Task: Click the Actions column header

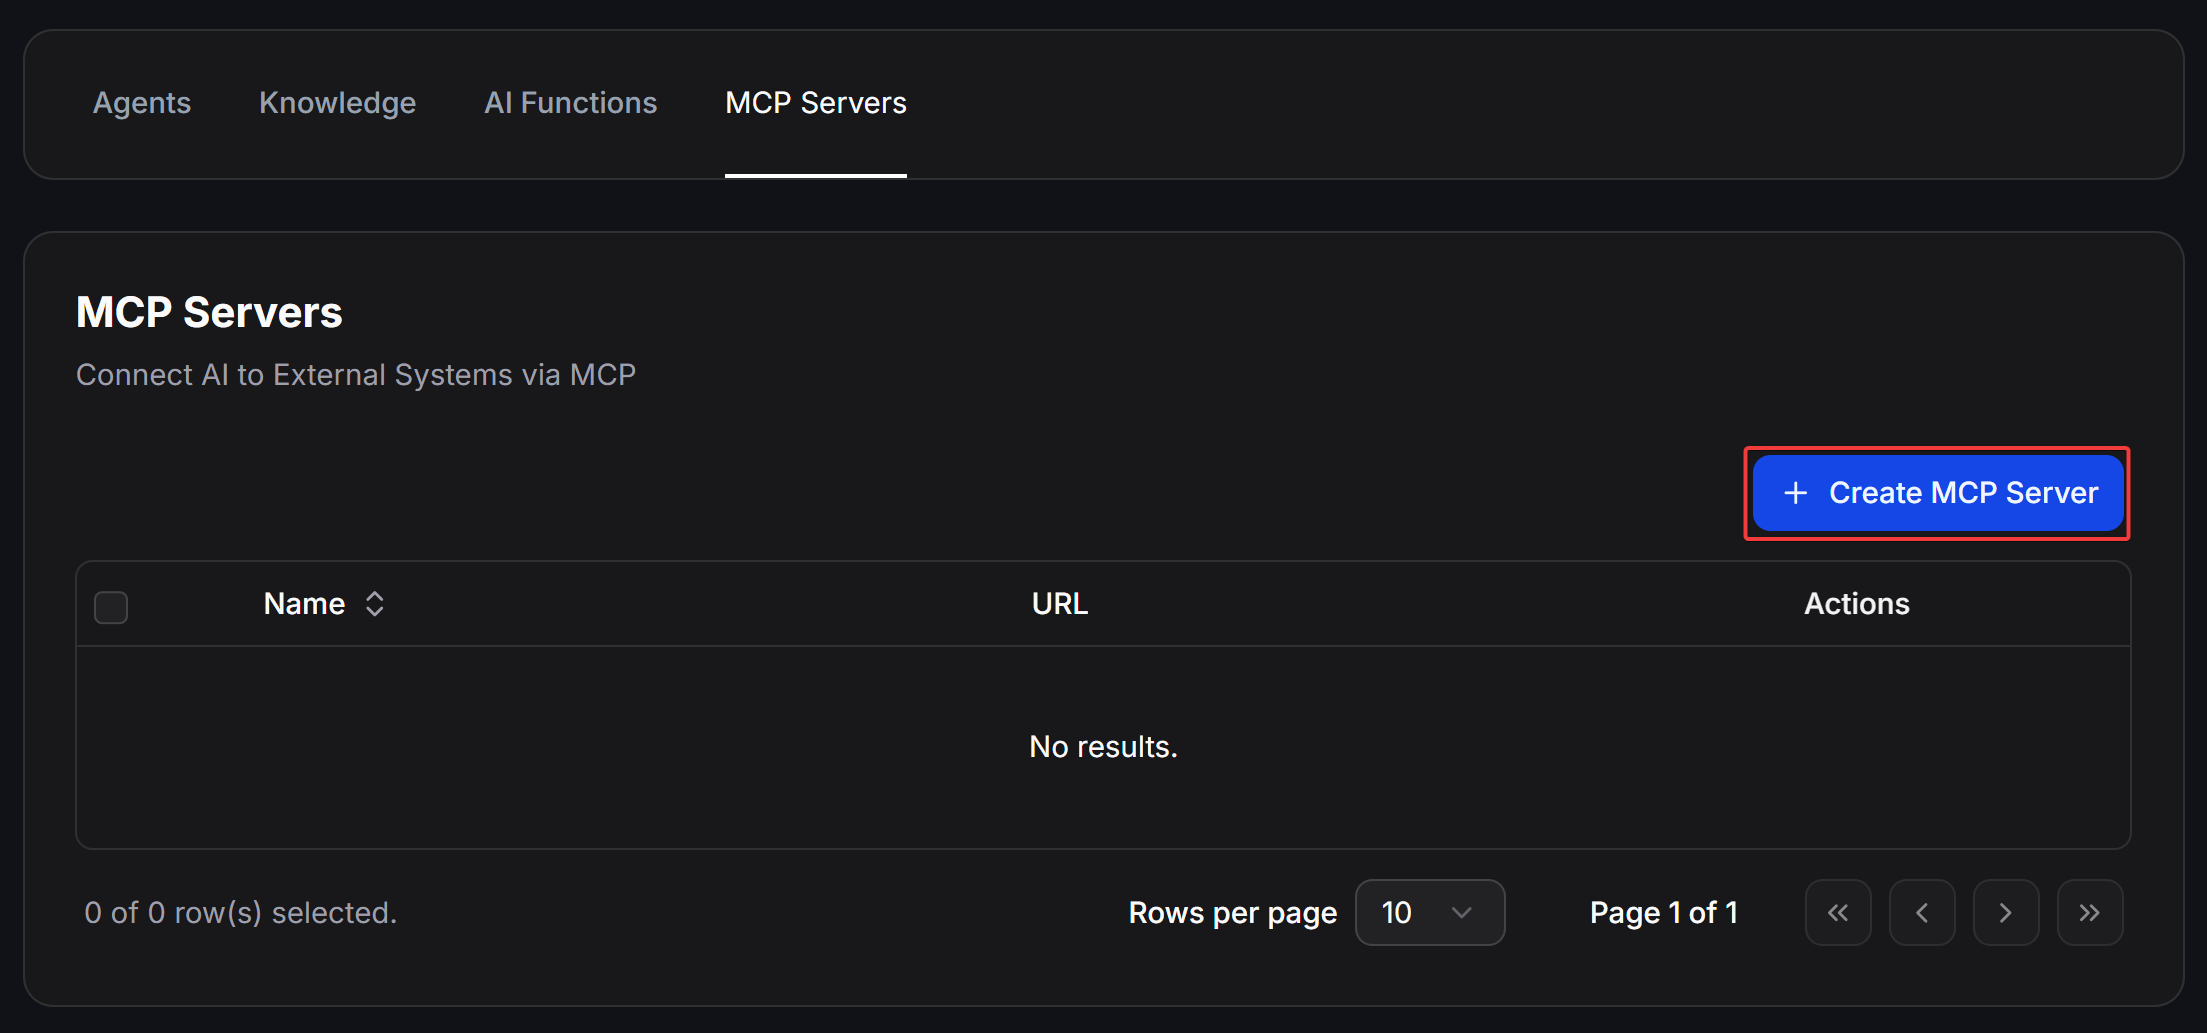Action: point(1857,604)
